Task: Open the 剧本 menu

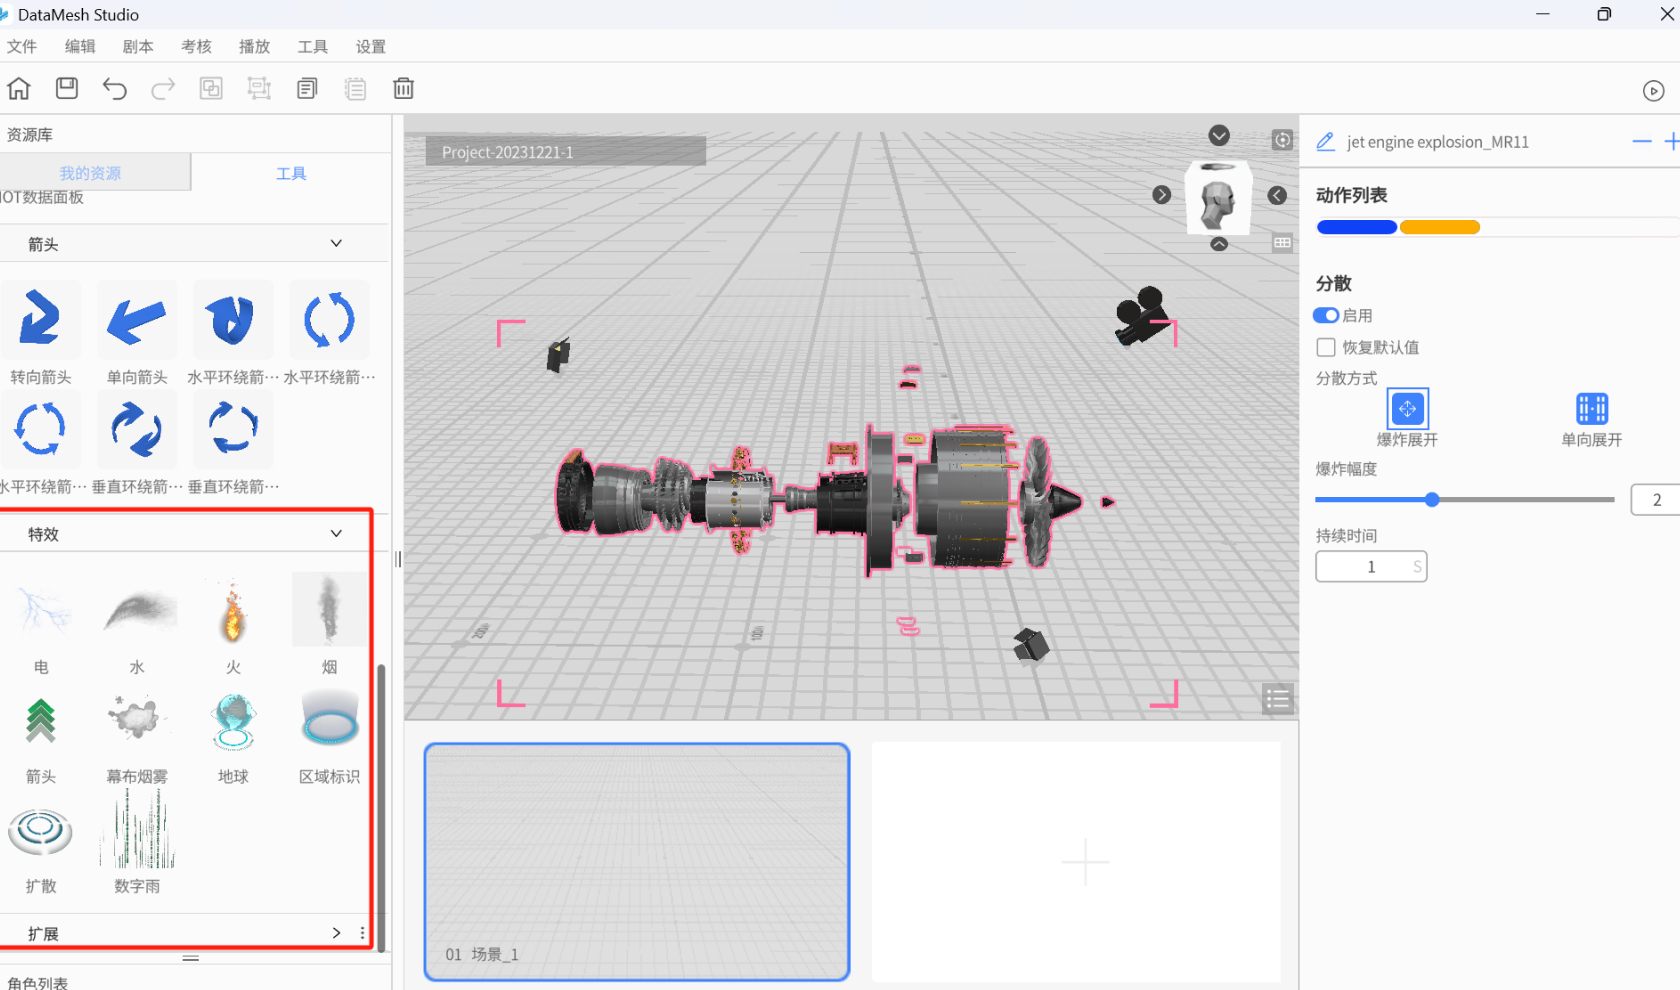Action: [x=138, y=46]
